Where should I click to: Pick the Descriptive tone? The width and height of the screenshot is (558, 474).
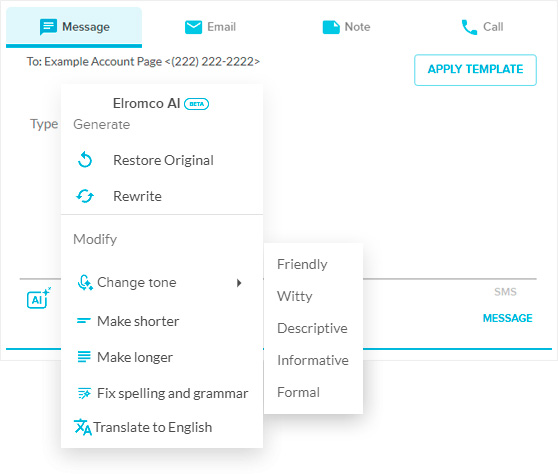[x=313, y=328]
